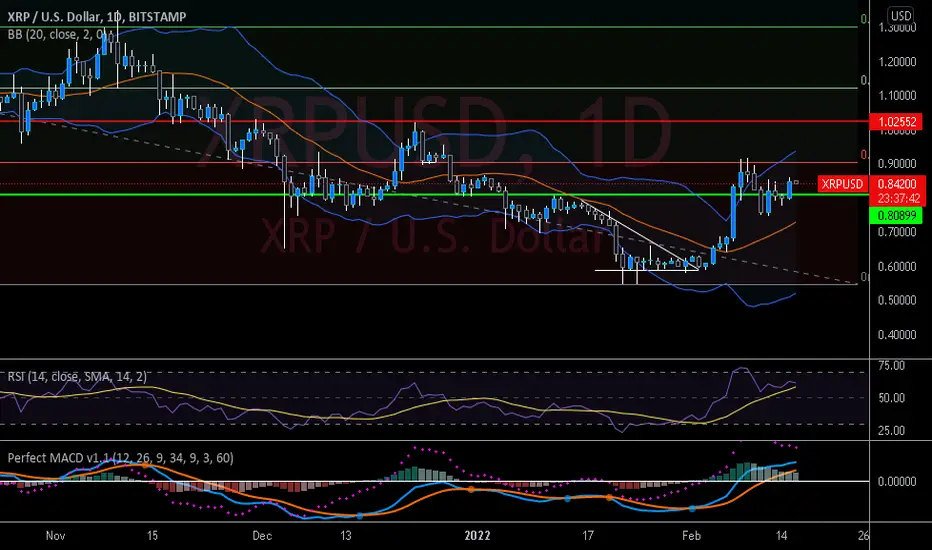The image size is (932, 550).
Task: Click the 2022 label on the time axis
Action: tap(477, 536)
